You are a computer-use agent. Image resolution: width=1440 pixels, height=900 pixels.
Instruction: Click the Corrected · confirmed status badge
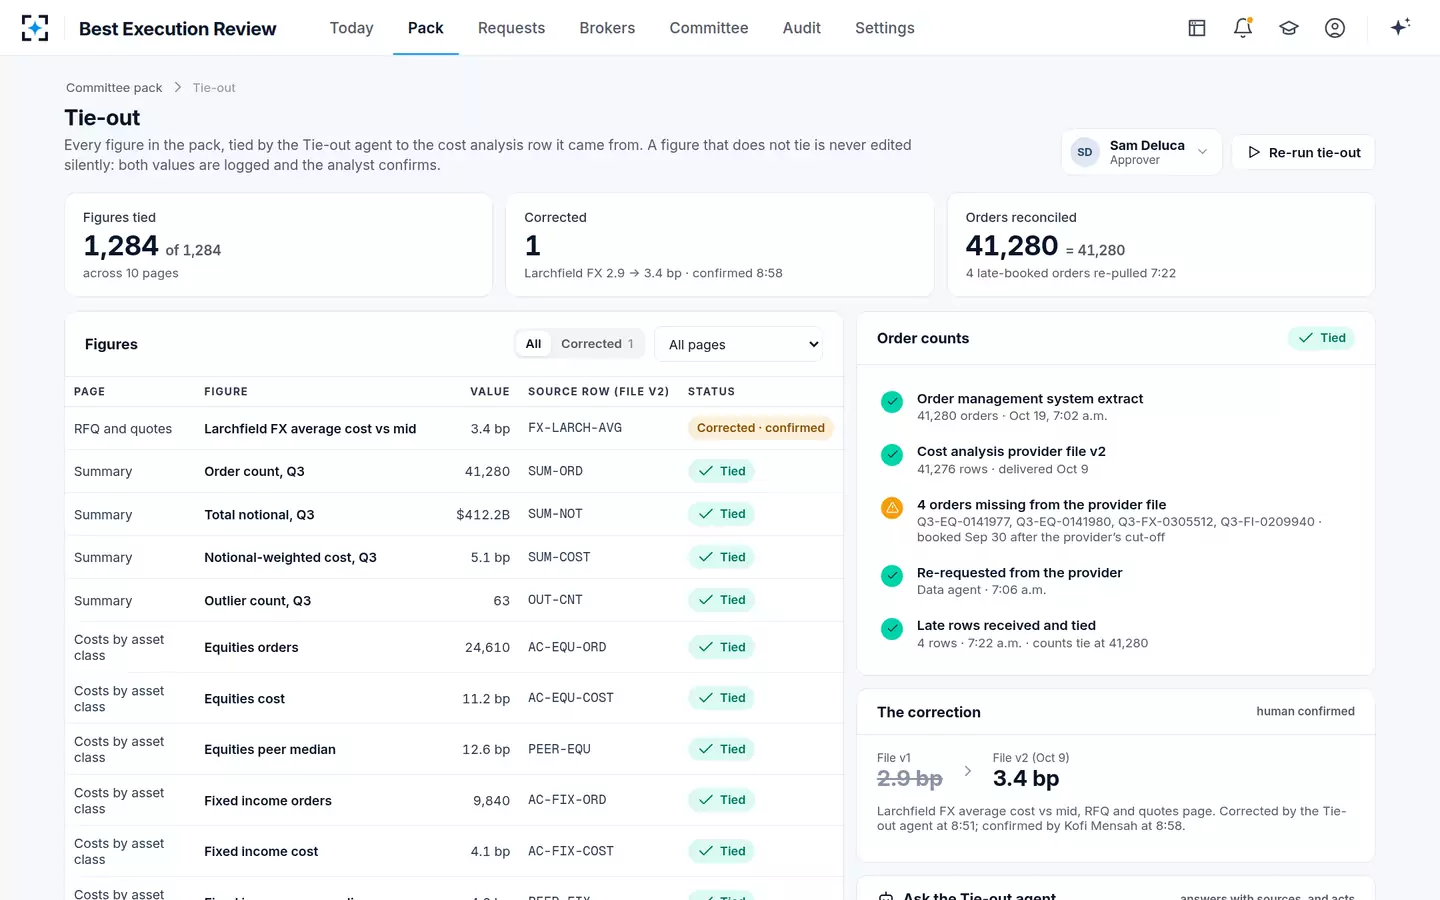tap(761, 428)
